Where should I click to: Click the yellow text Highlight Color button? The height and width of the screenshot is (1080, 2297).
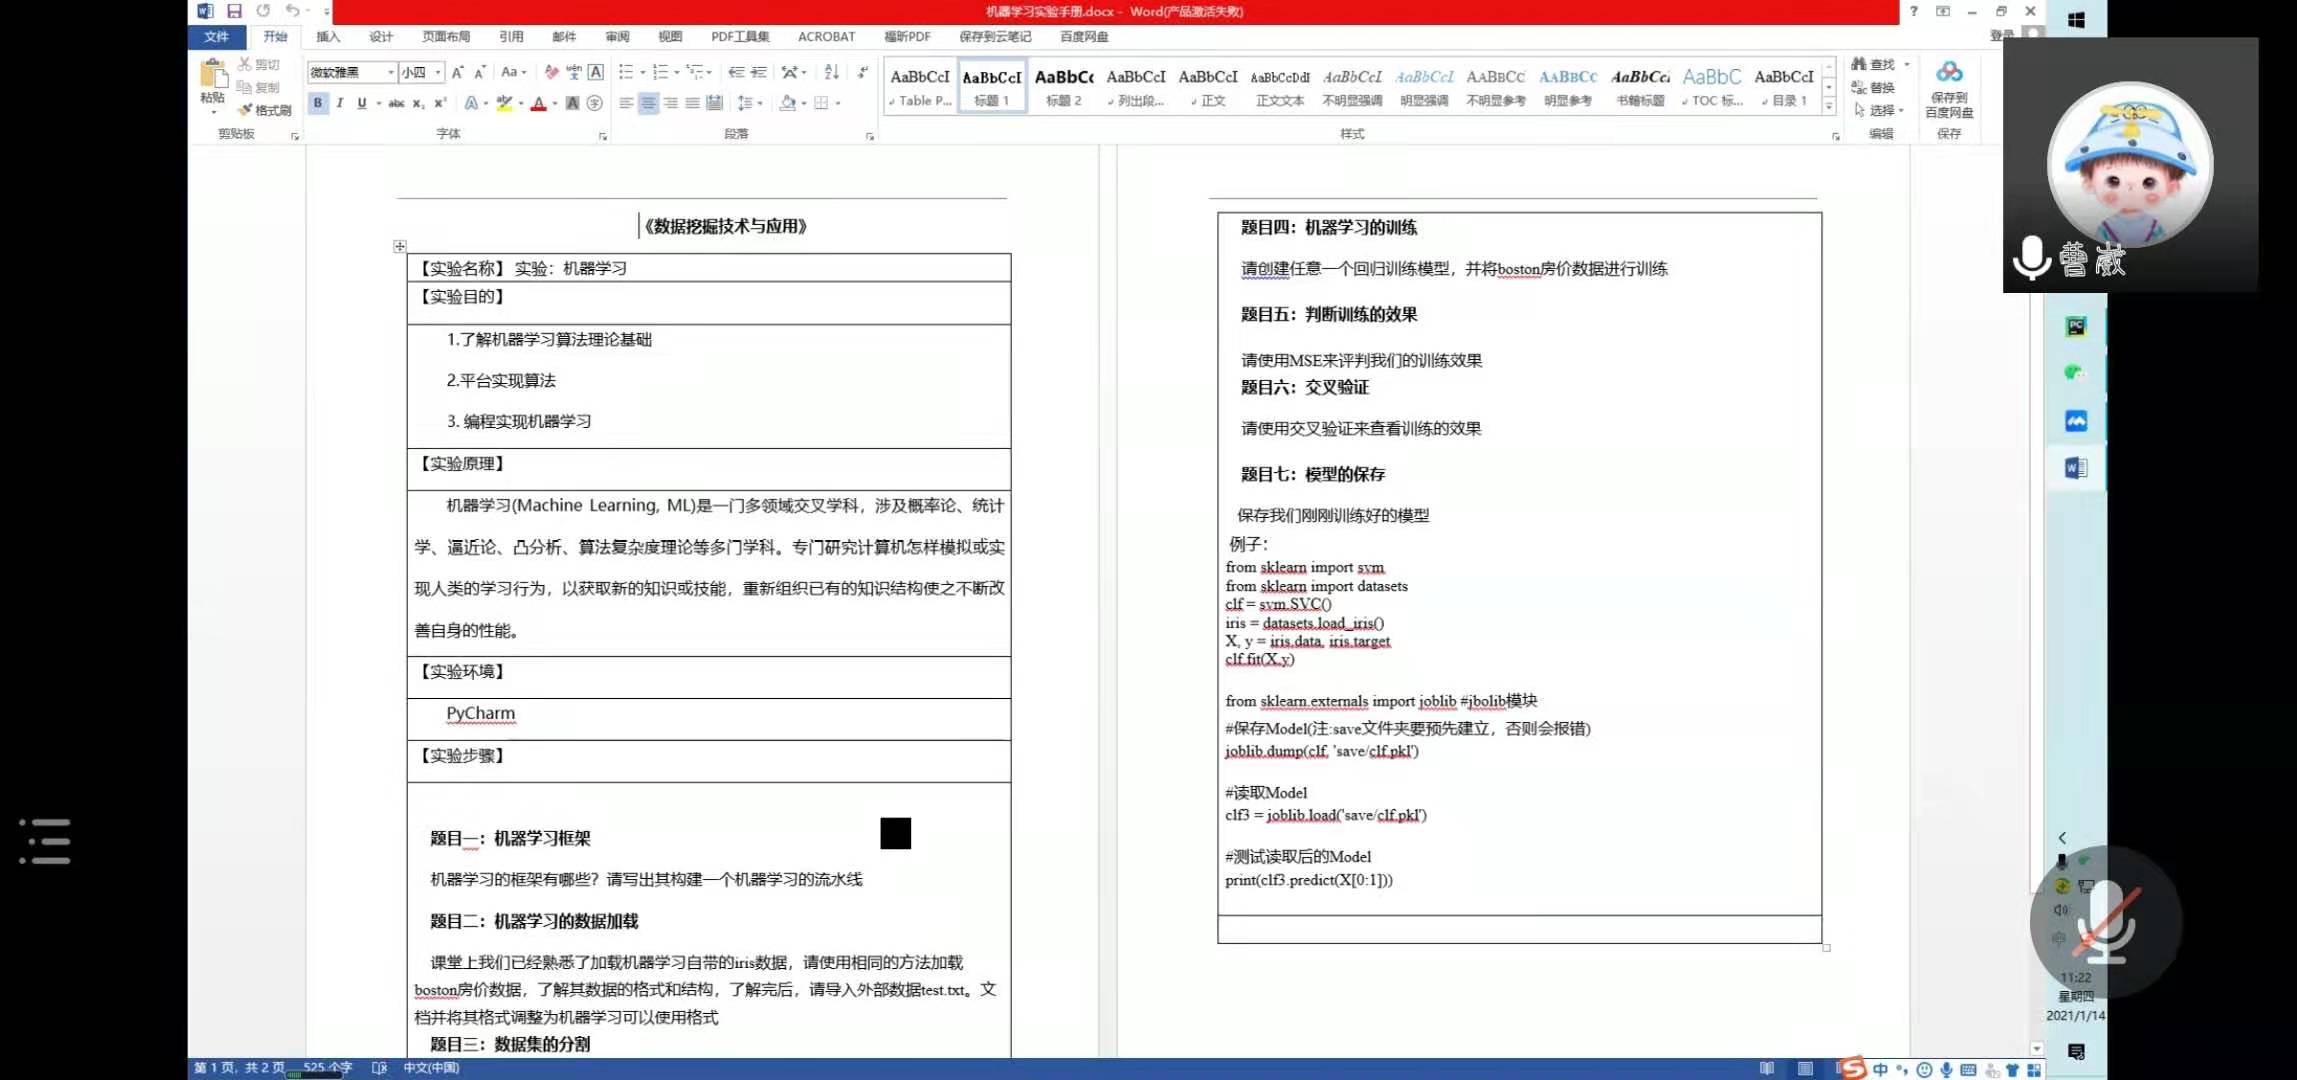point(504,103)
